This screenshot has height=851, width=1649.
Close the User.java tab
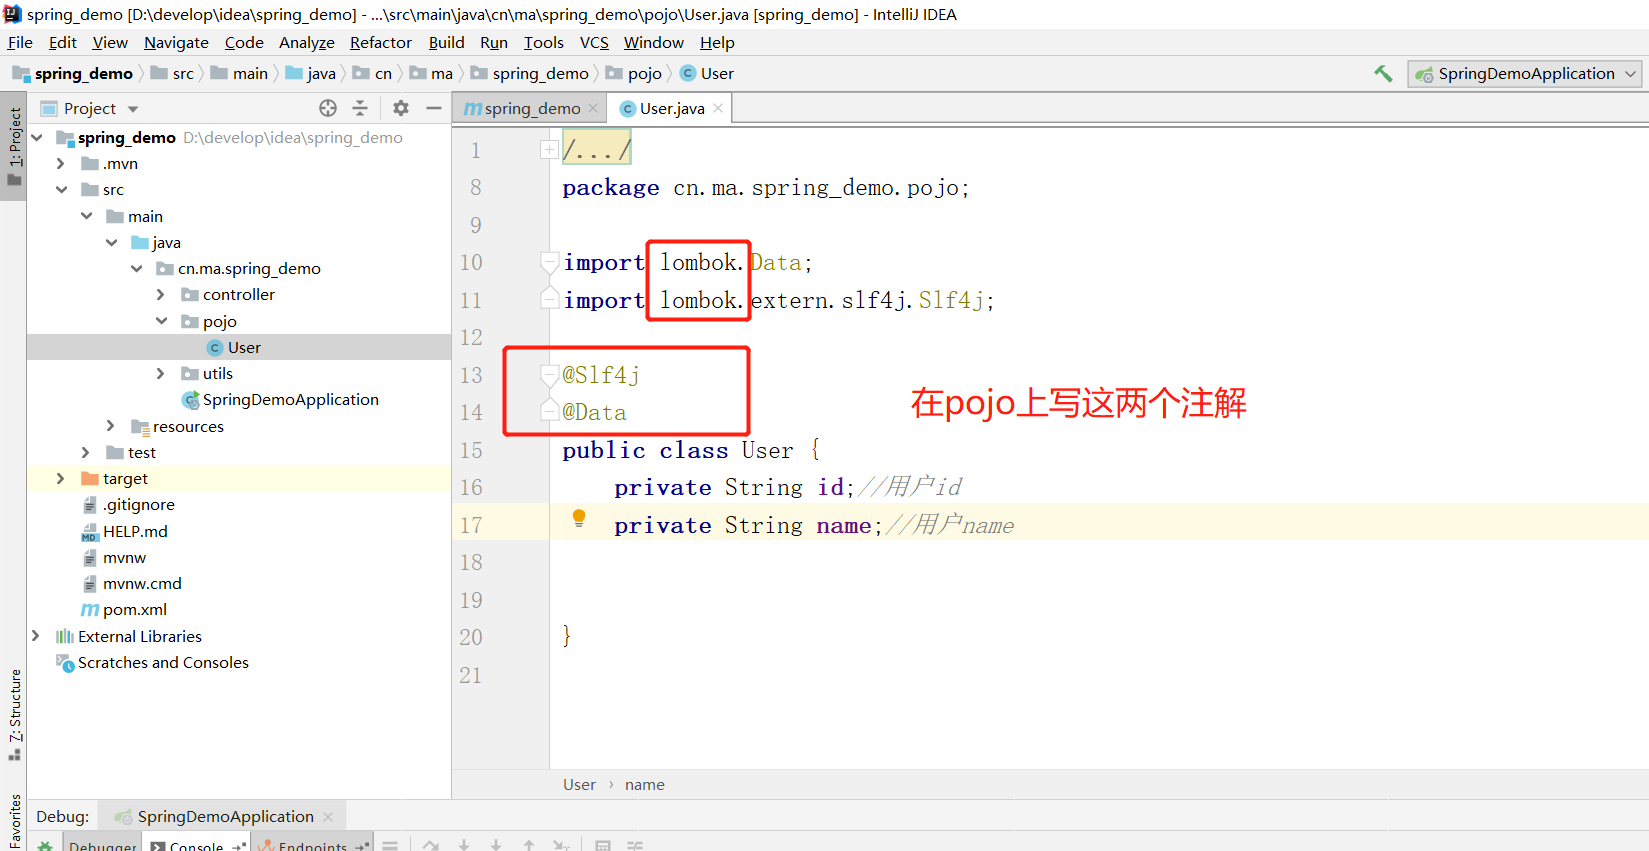pos(718,108)
